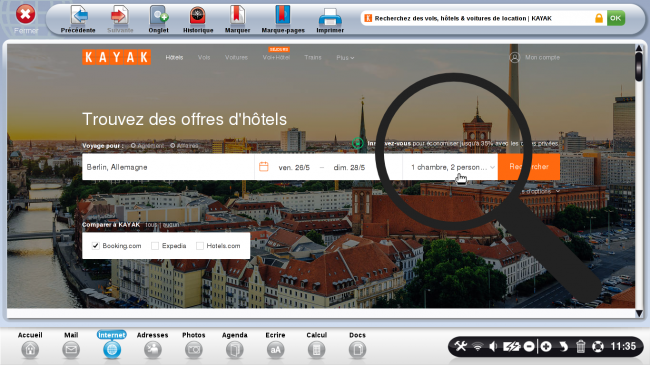Open the Agenda calendar app
Image resolution: width=650 pixels, height=365 pixels.
tap(235, 345)
